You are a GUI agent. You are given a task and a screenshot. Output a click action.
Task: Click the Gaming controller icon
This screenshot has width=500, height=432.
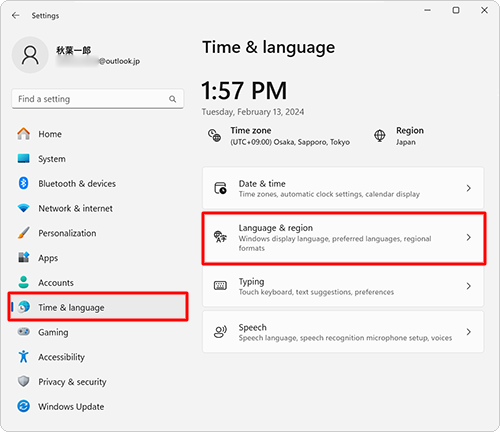(x=24, y=332)
